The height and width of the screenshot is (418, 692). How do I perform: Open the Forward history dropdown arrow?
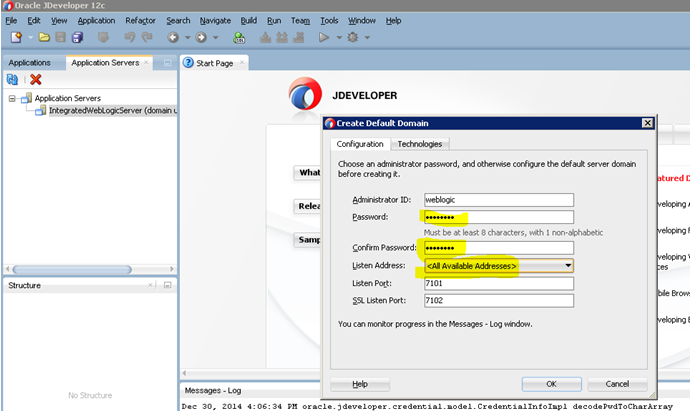[215, 38]
